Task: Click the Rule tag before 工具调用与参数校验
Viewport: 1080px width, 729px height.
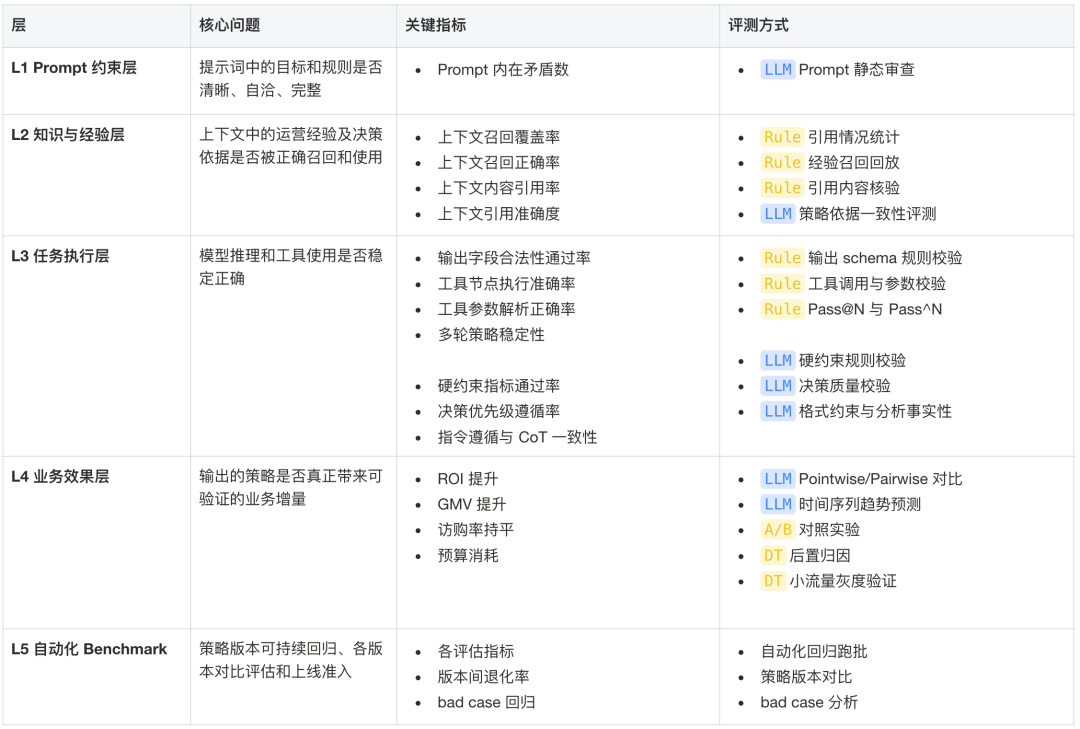Action: [782, 284]
